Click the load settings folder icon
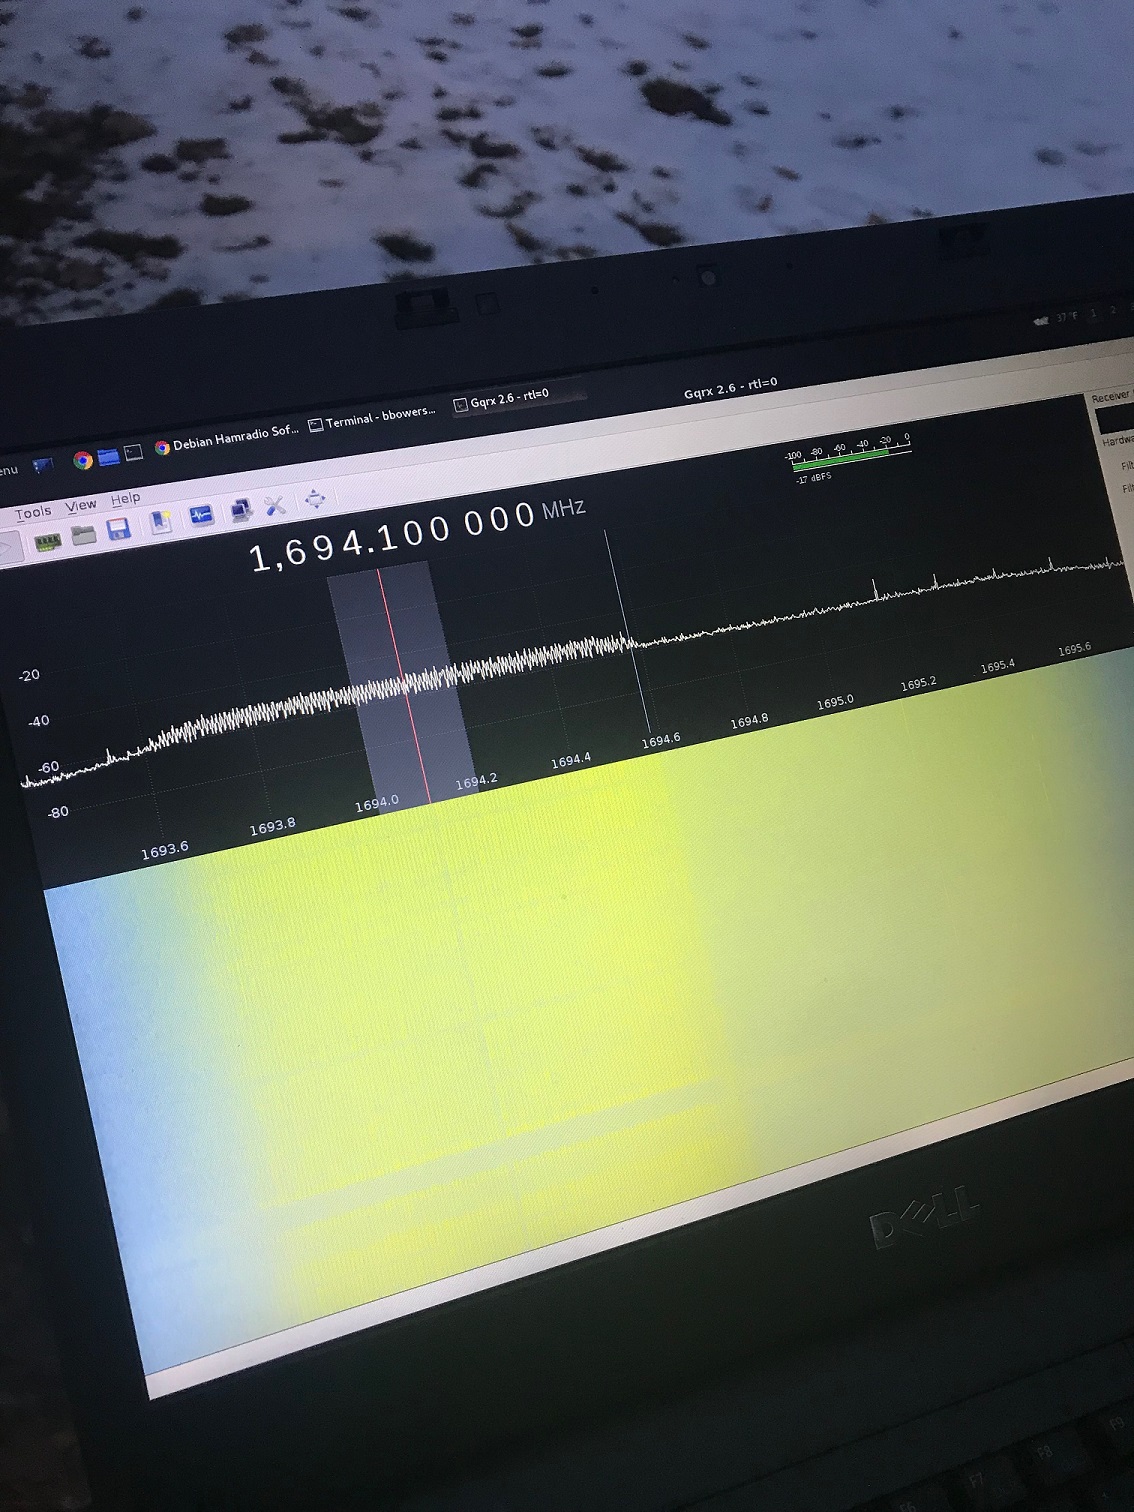This screenshot has width=1134, height=1512. pyautogui.click(x=83, y=535)
